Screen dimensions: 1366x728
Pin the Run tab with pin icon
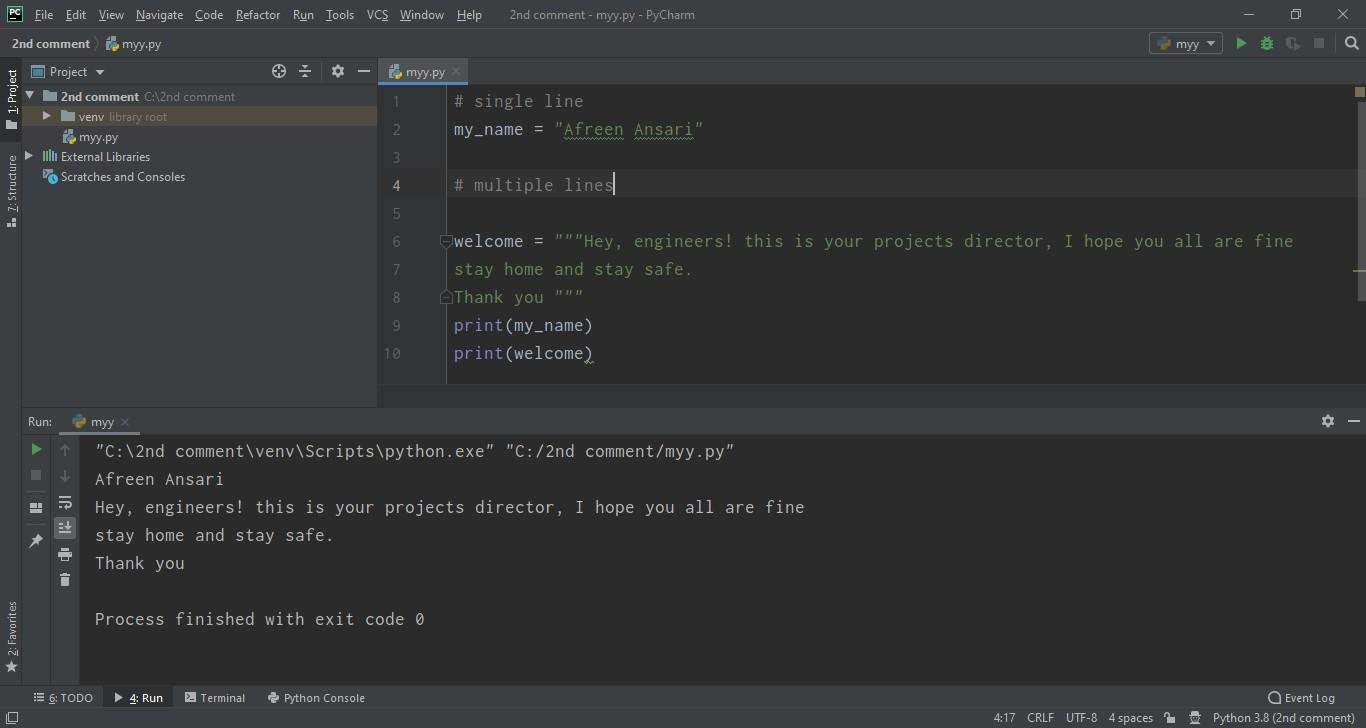[x=35, y=540]
